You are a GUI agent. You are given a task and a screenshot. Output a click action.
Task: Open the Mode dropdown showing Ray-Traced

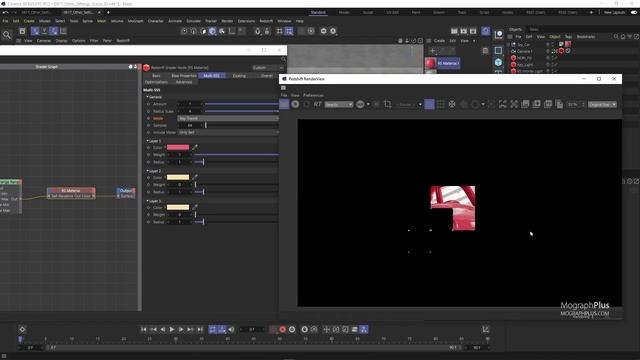(x=228, y=118)
